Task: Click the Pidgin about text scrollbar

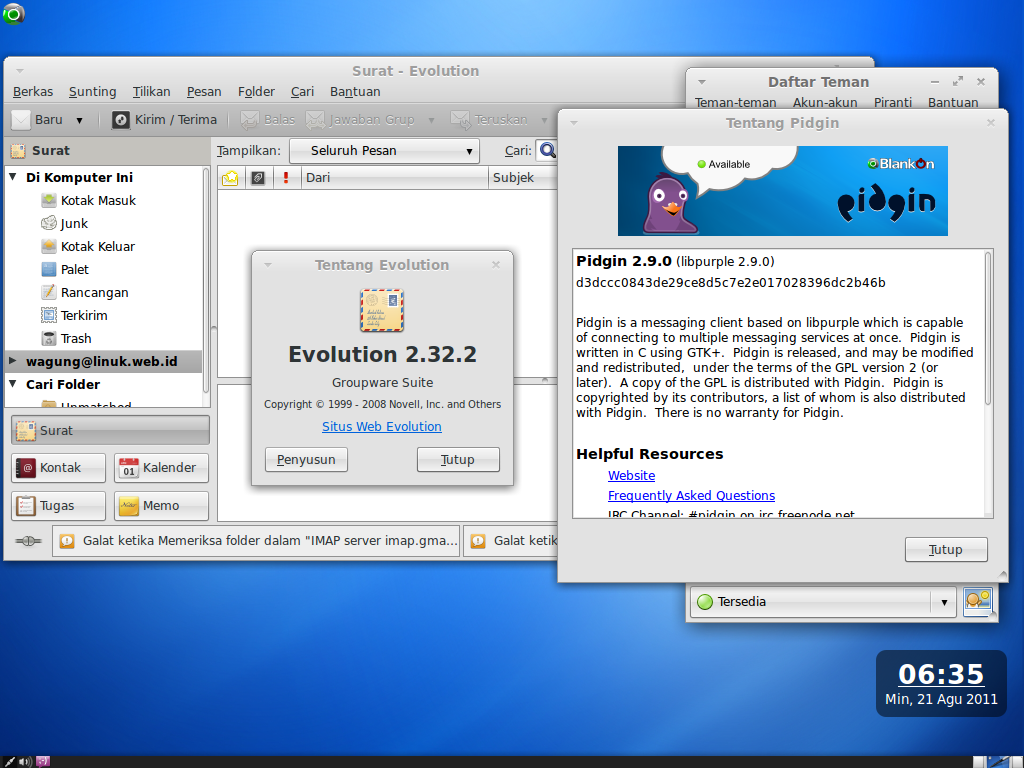Action: pyautogui.click(x=987, y=328)
